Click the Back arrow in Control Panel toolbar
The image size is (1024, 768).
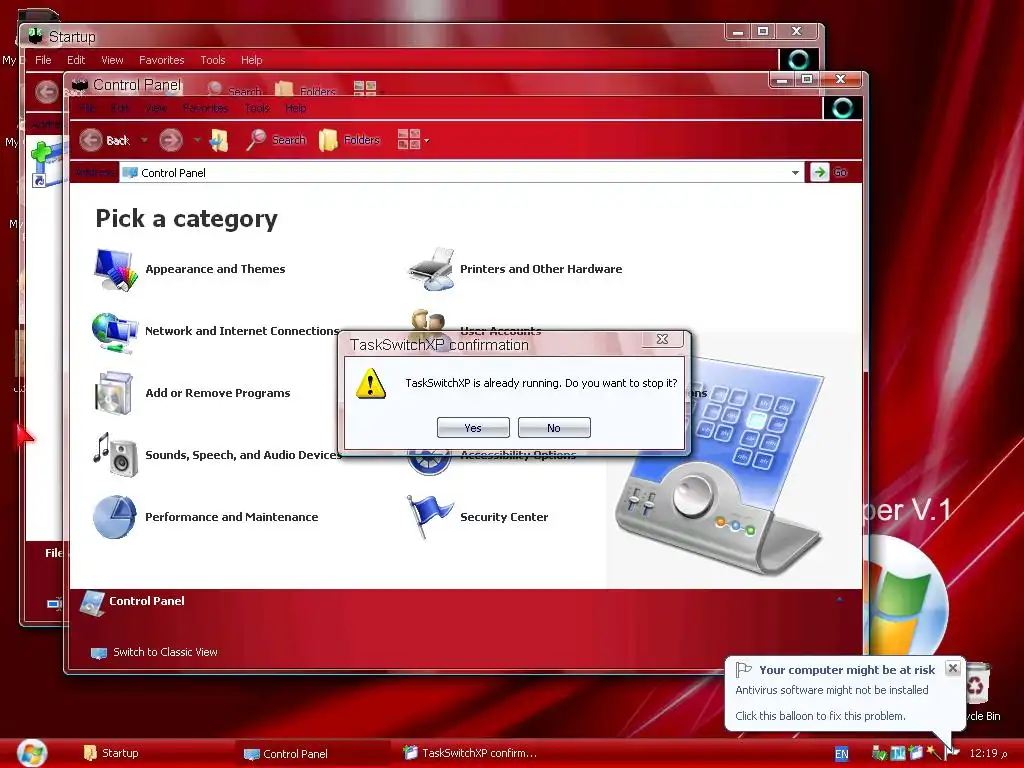[91, 140]
